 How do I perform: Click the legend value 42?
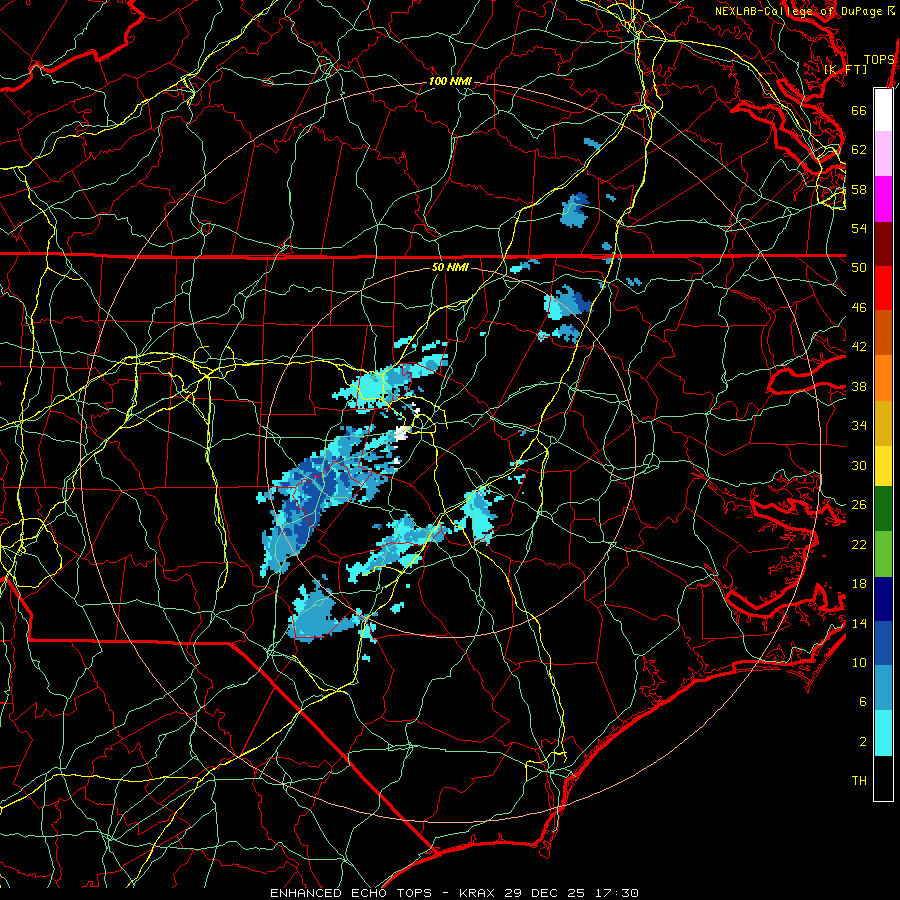pos(859,347)
